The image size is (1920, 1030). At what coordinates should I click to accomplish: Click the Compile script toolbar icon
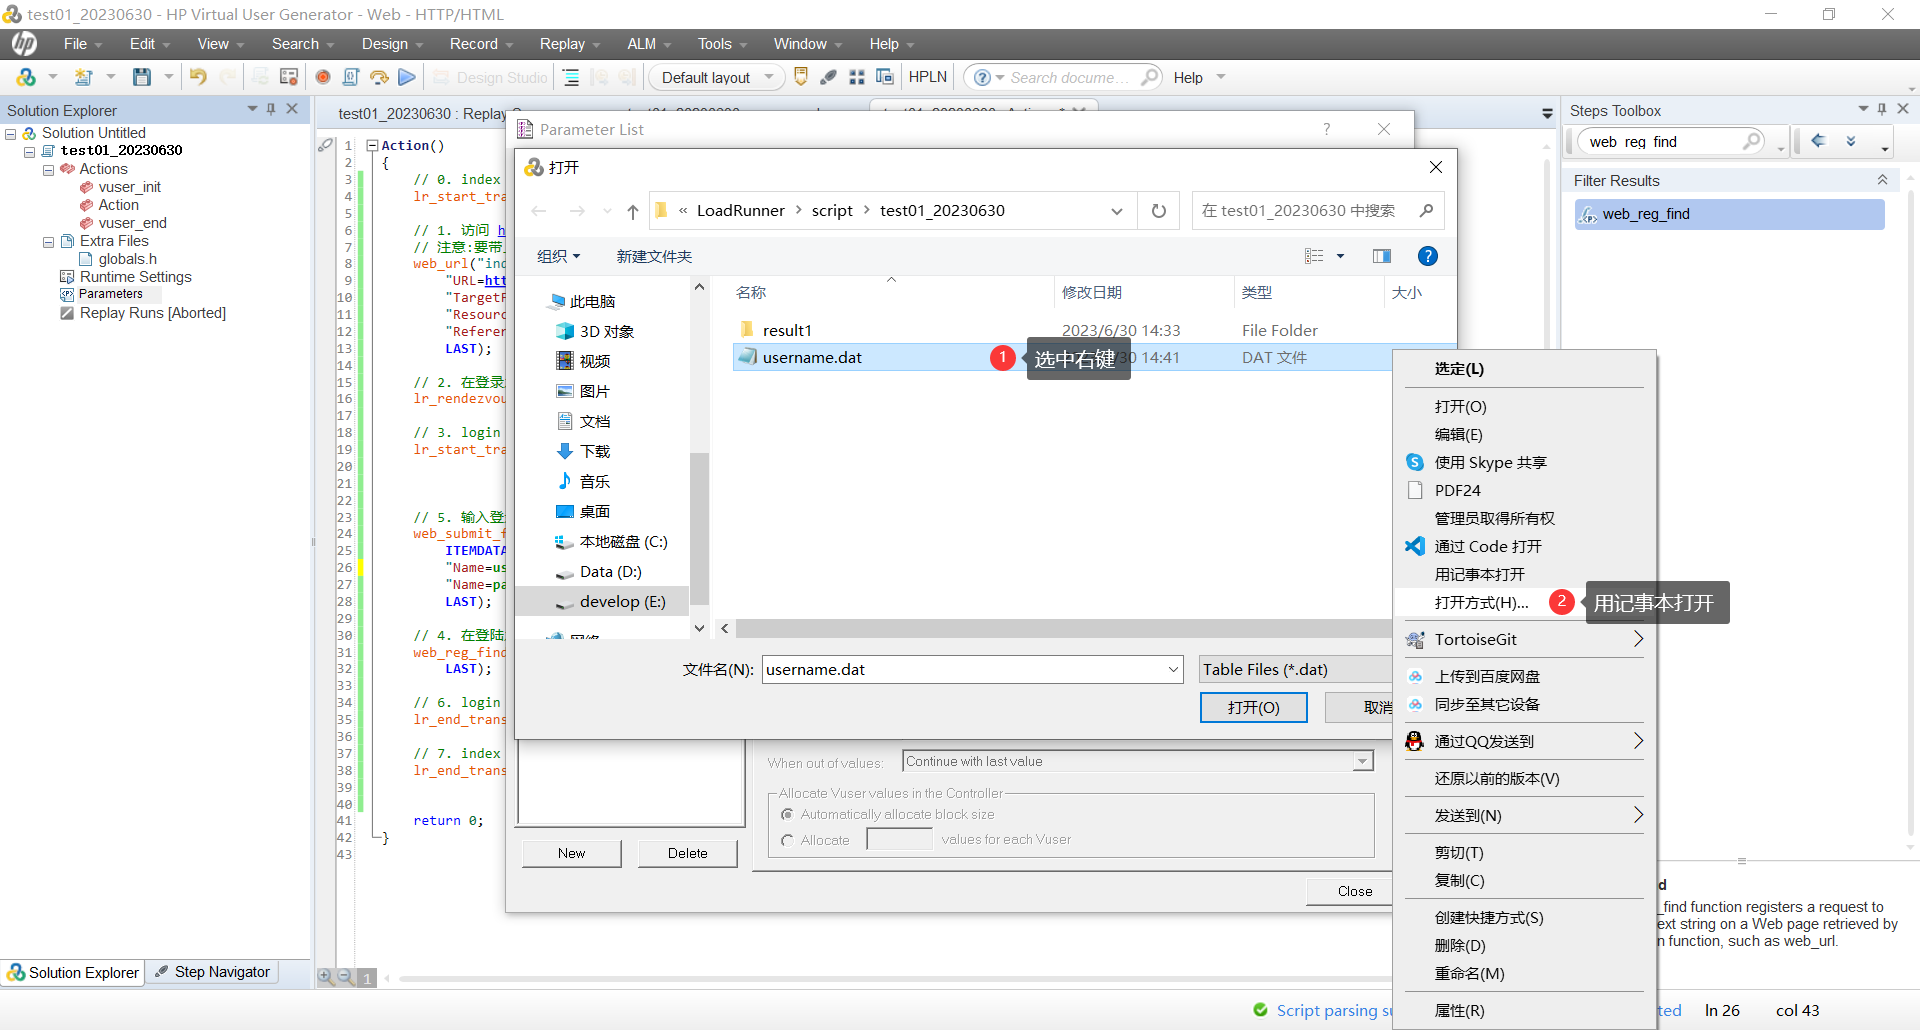coord(351,77)
